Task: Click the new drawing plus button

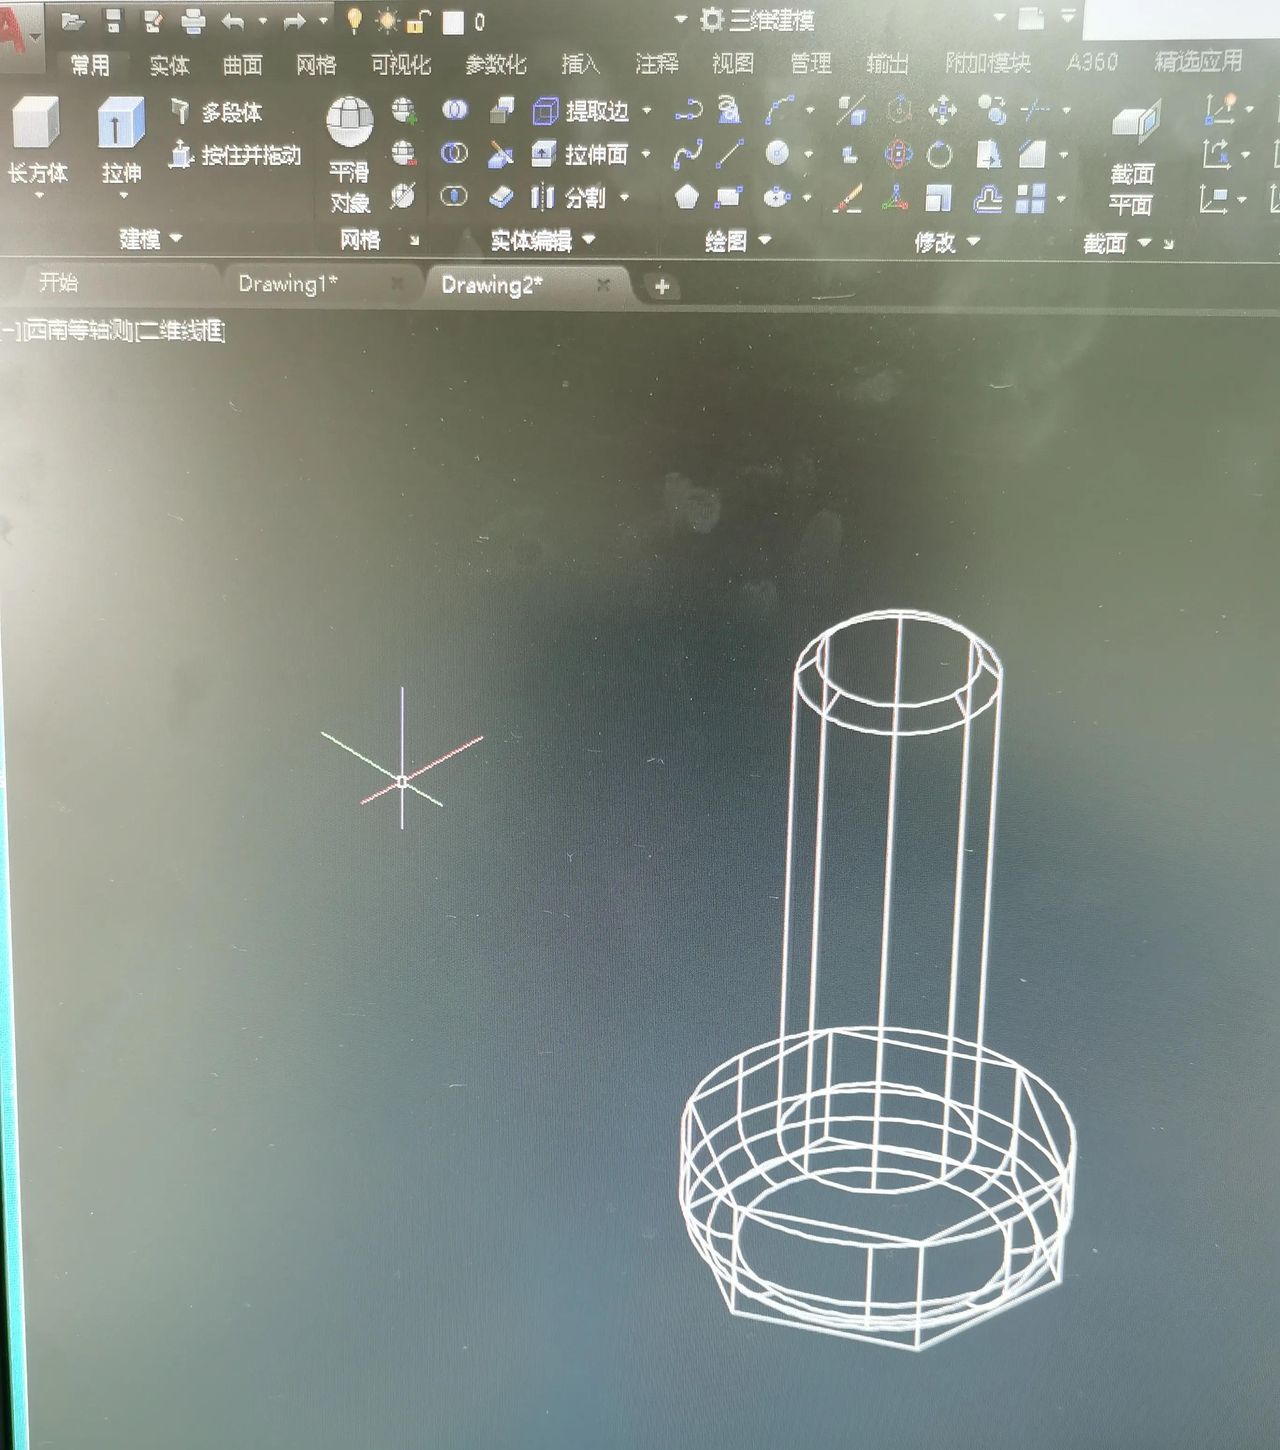Action: point(661,287)
